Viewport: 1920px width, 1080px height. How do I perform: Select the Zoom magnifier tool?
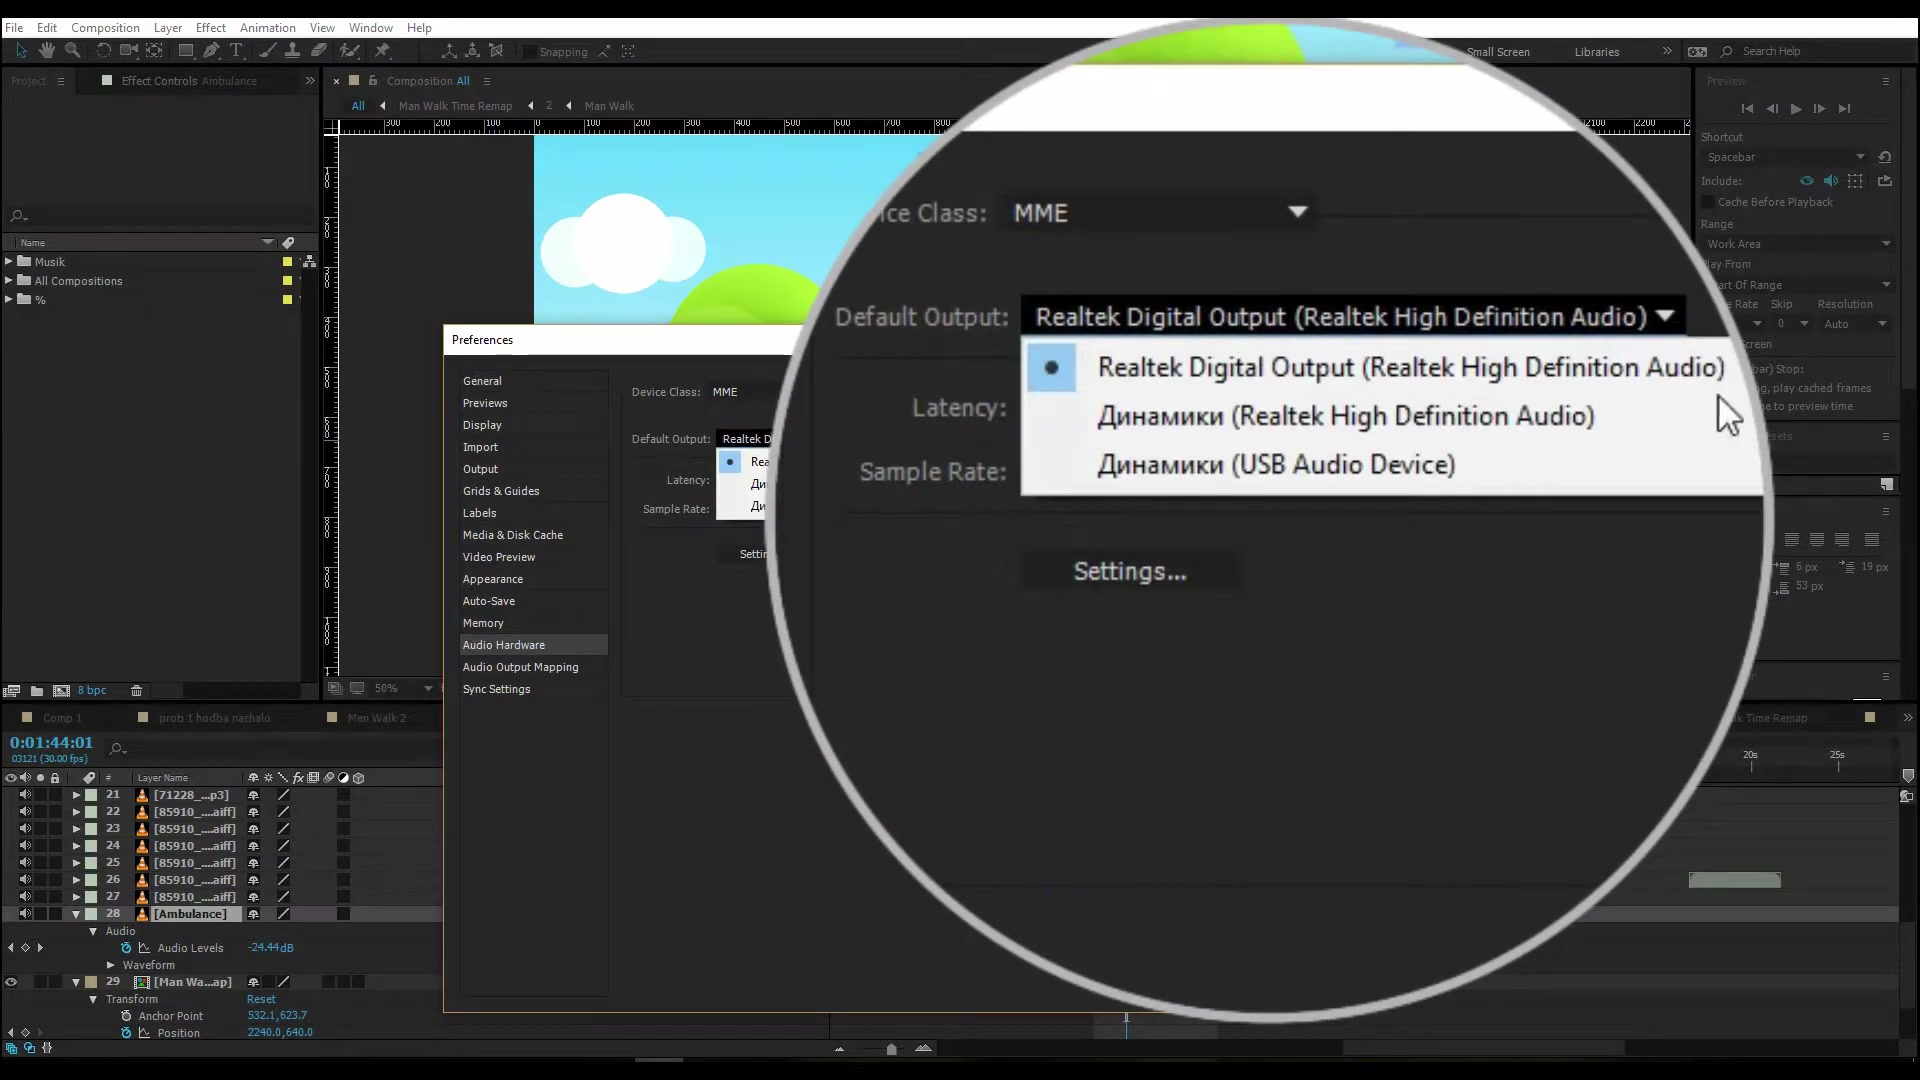[72, 51]
